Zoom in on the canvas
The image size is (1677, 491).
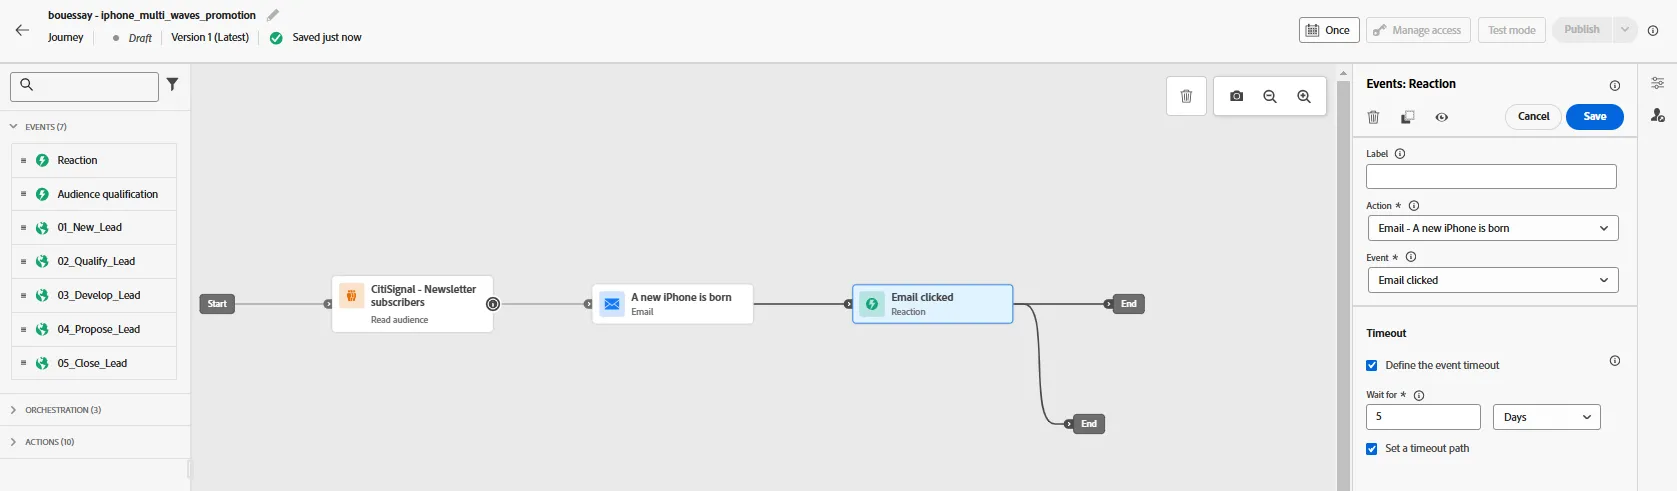click(x=1304, y=96)
